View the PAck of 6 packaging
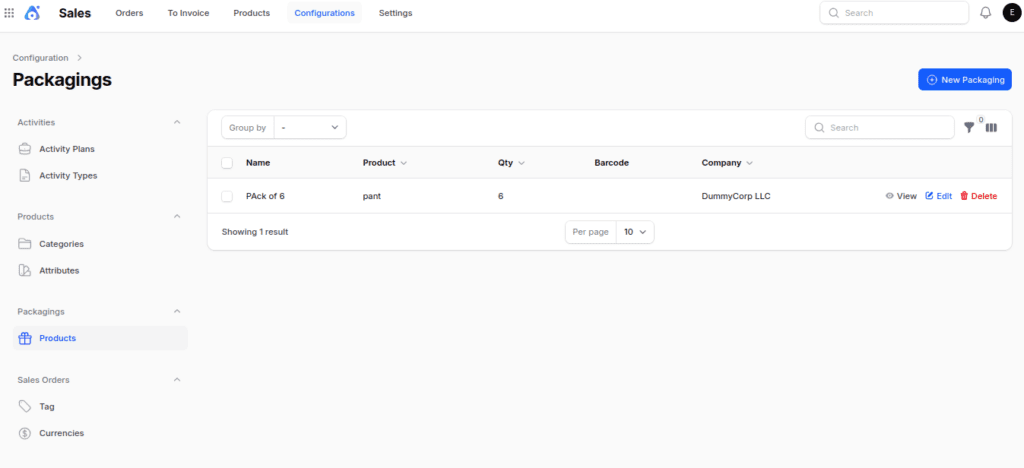 tap(901, 196)
